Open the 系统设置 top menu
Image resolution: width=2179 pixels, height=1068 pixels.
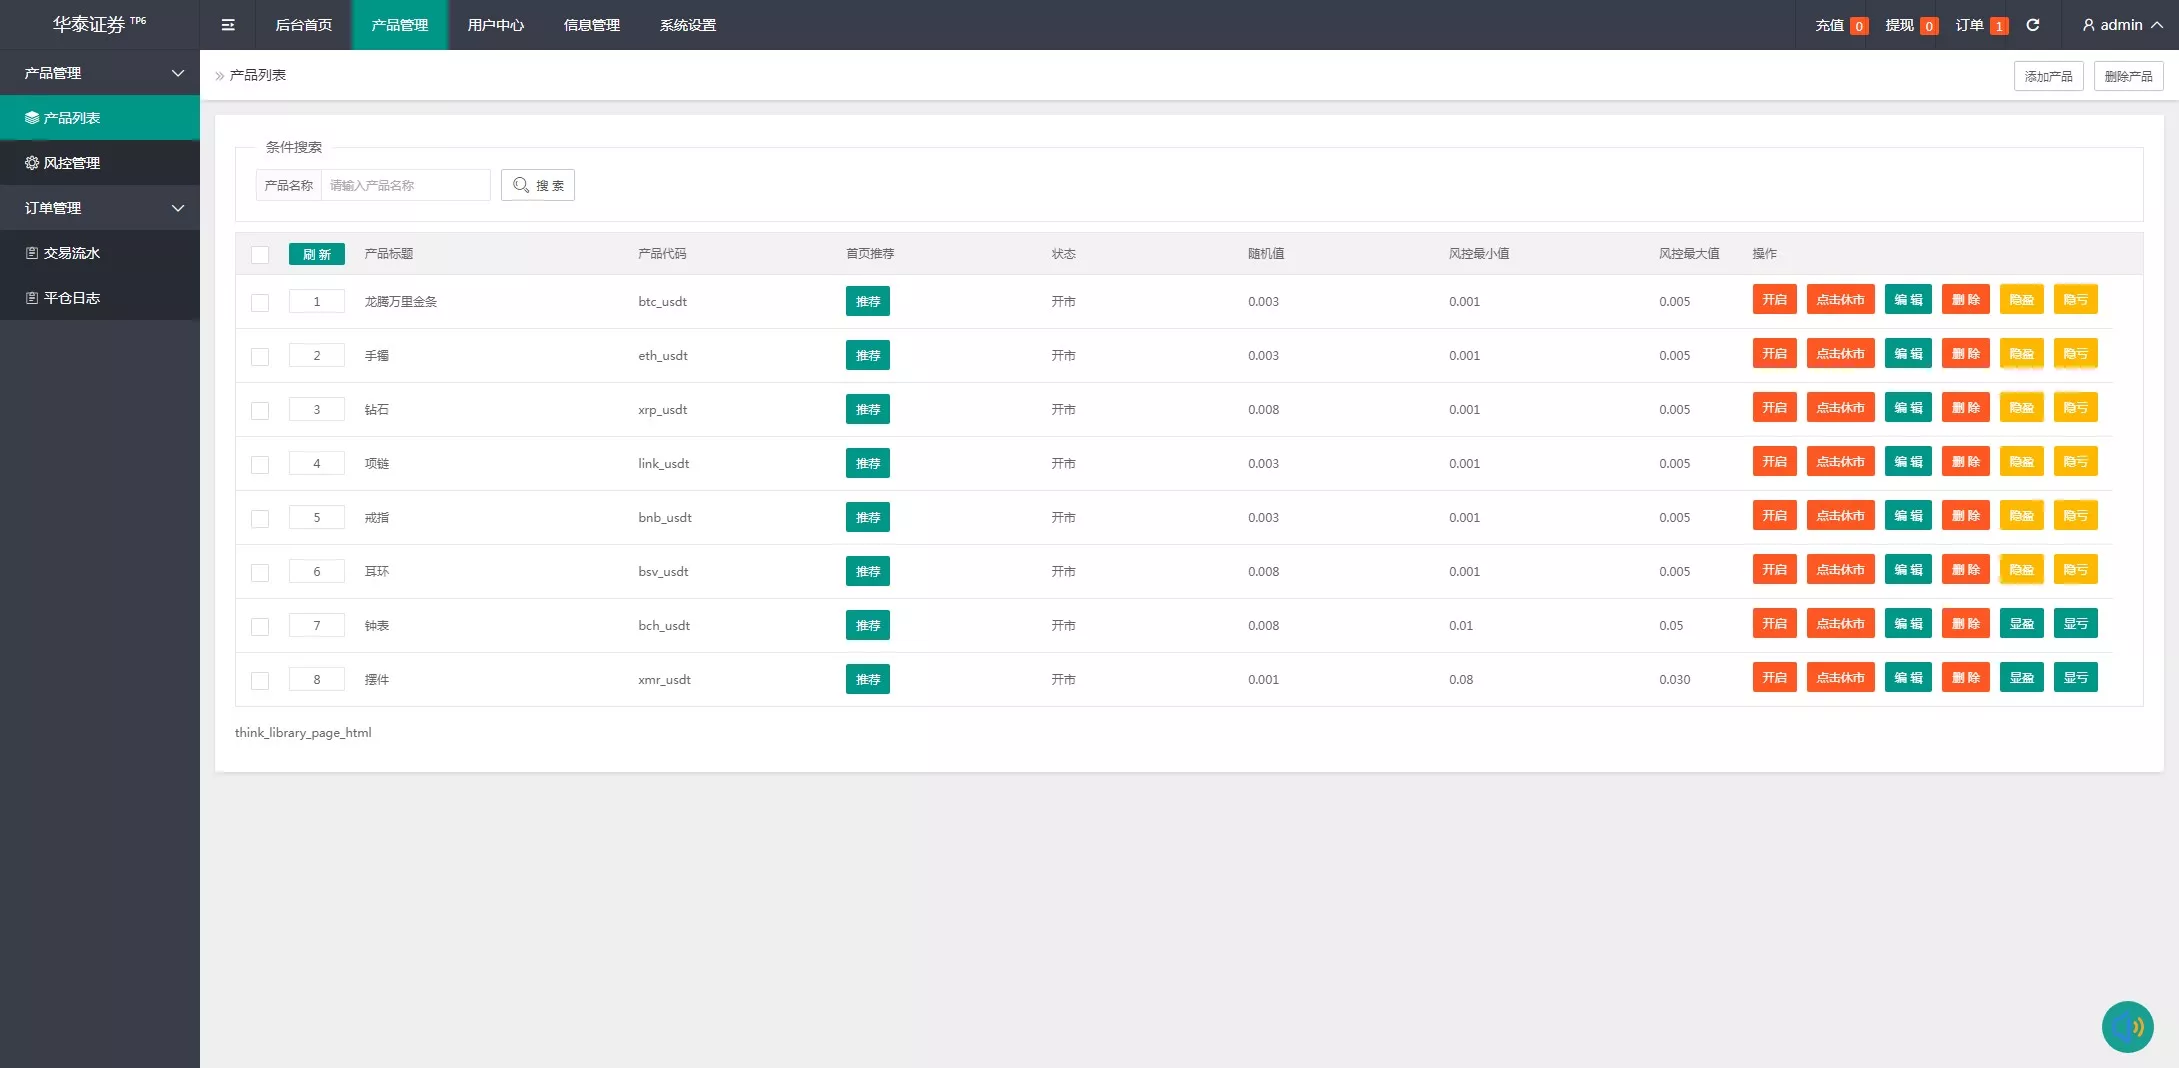(x=687, y=25)
